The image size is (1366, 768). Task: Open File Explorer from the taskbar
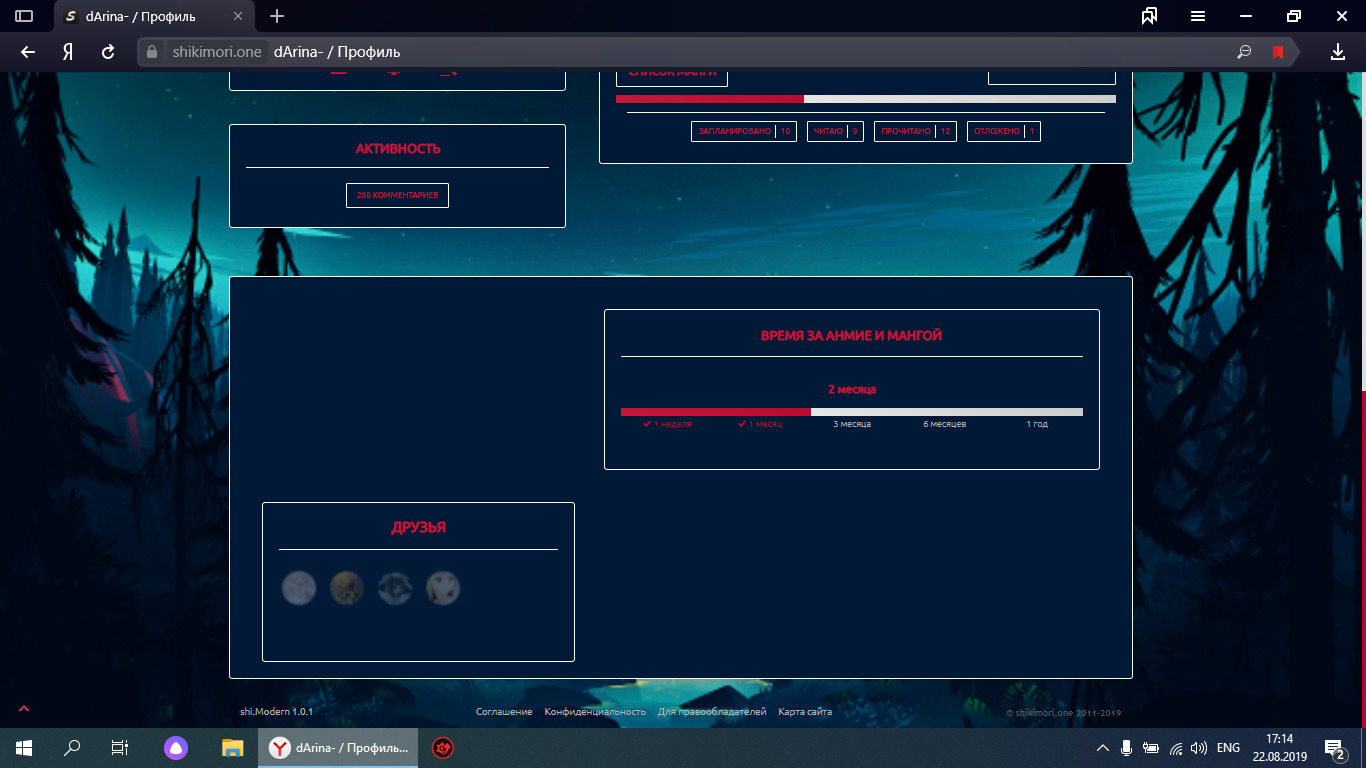point(232,748)
